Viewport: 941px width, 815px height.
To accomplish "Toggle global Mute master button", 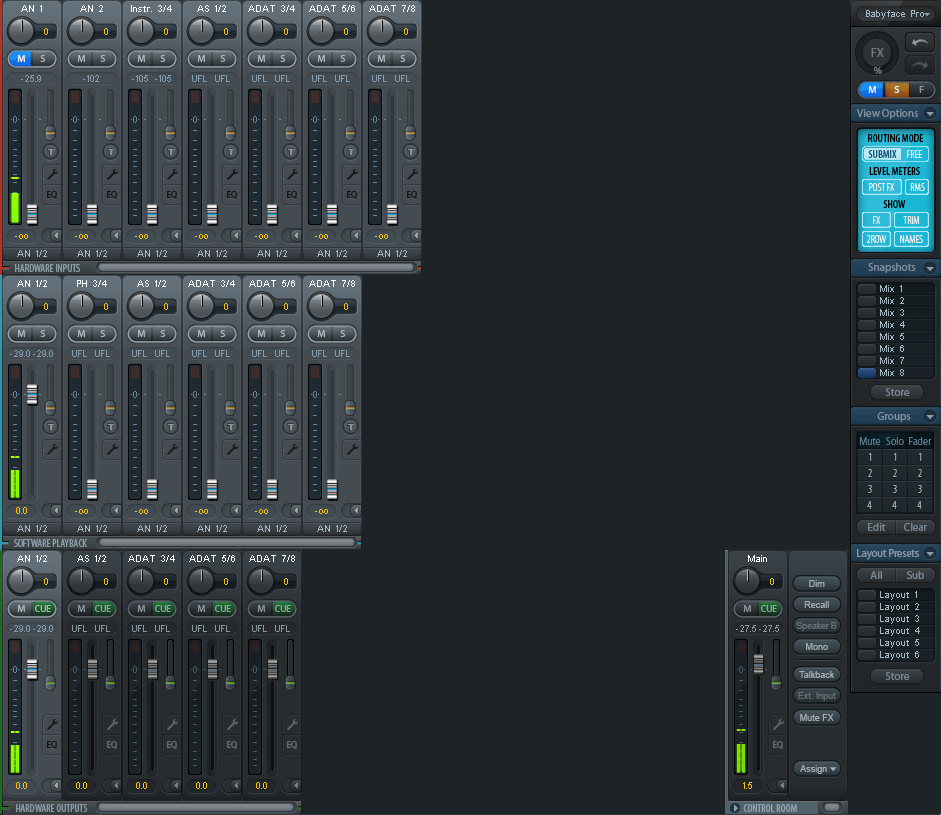I will 872,90.
